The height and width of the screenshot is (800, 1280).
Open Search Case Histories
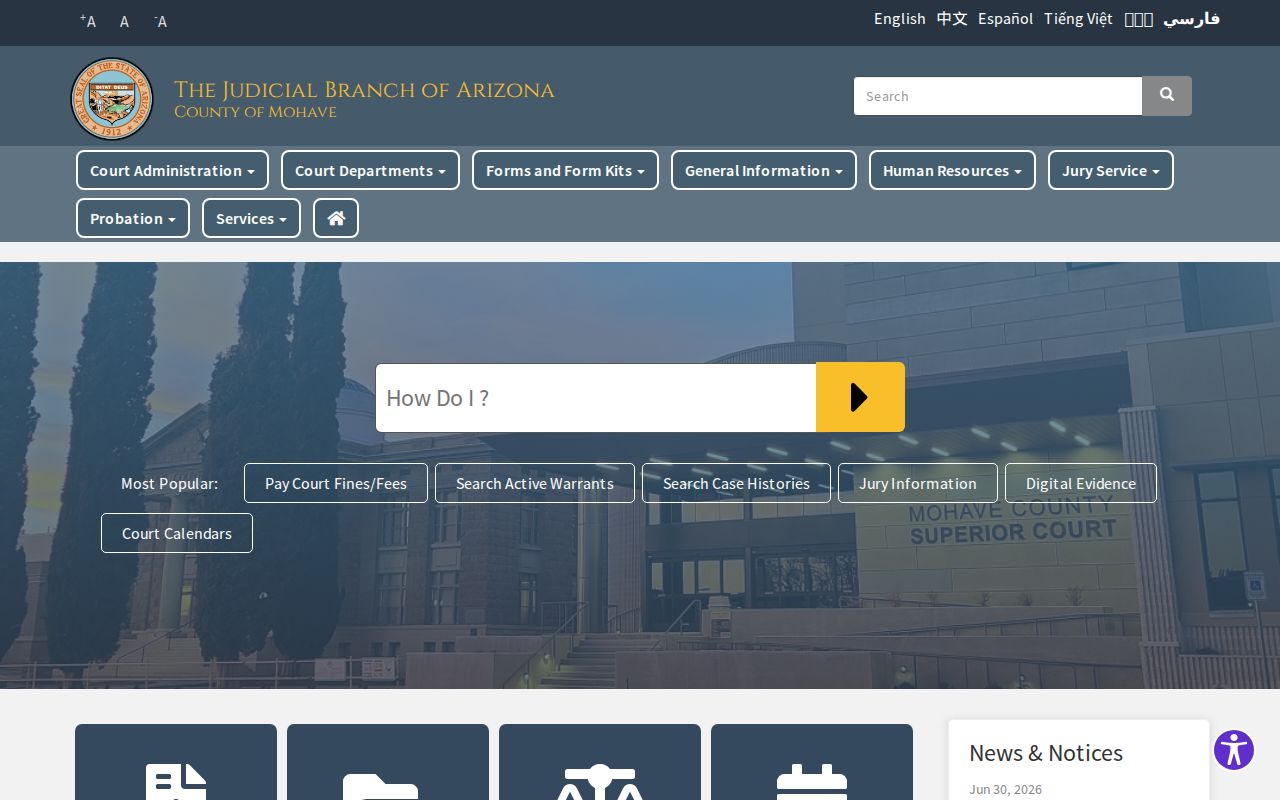coord(736,483)
